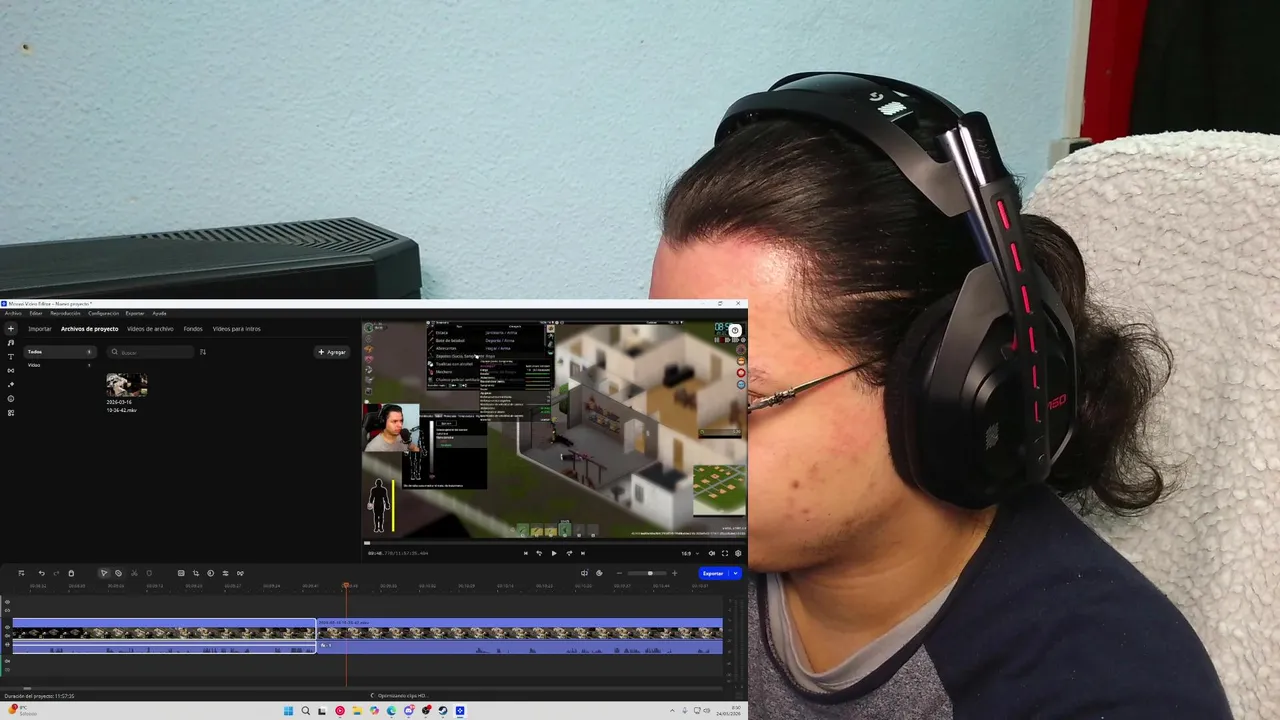
Task: Click the scissors Split icon
Action: [134, 573]
